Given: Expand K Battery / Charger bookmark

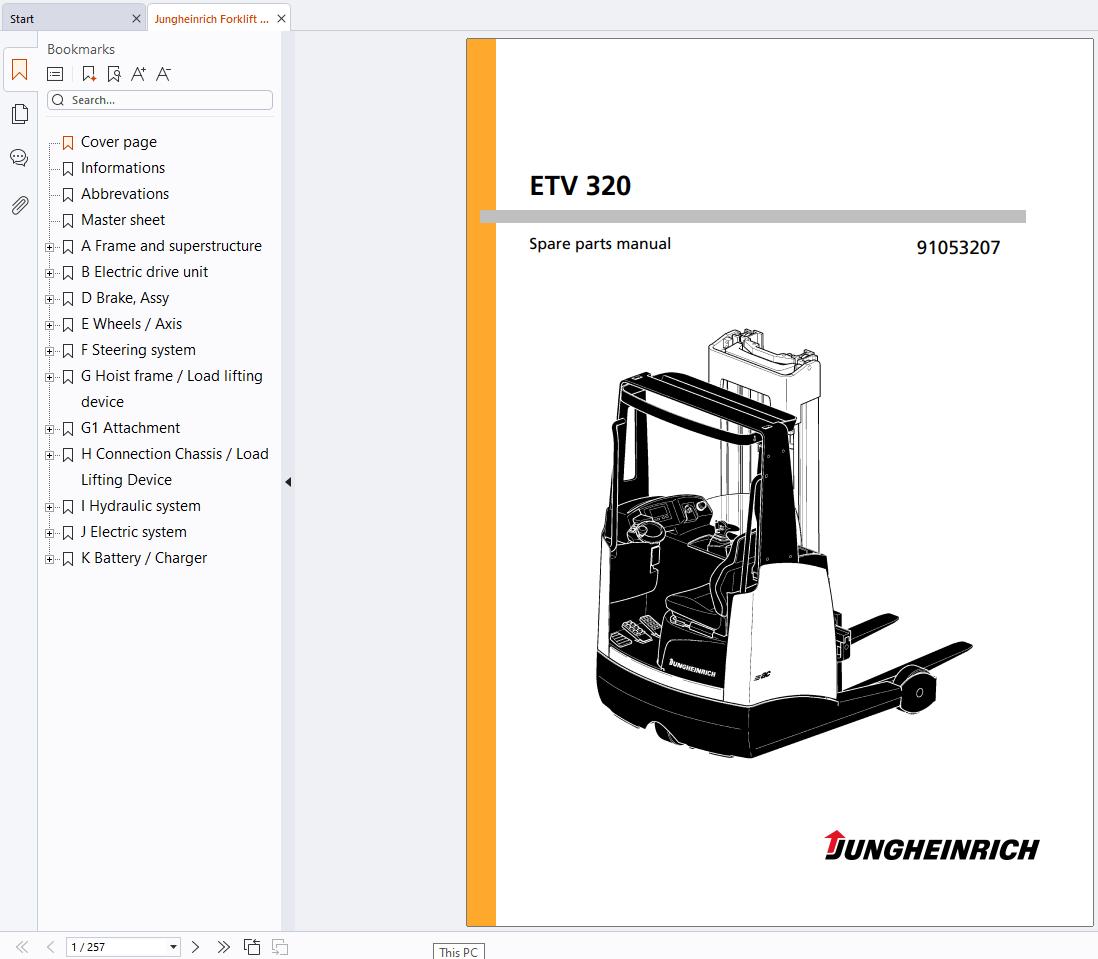Looking at the screenshot, I should click(49, 559).
